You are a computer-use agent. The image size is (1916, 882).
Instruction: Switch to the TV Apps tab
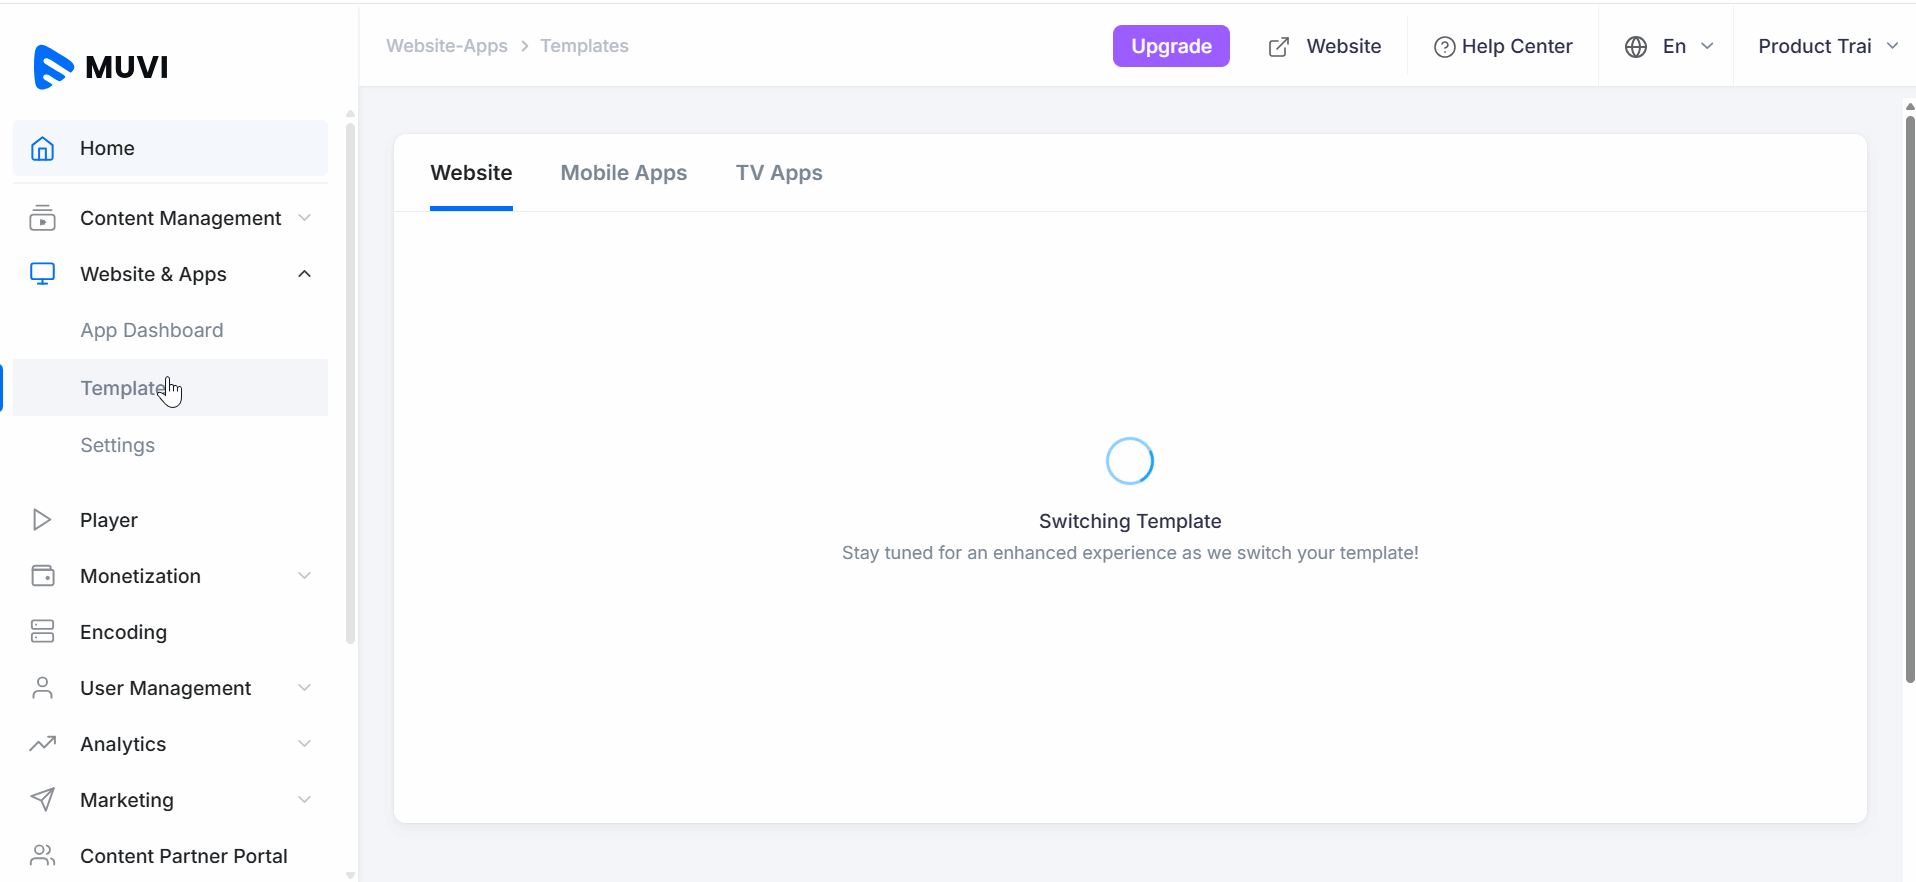click(779, 173)
